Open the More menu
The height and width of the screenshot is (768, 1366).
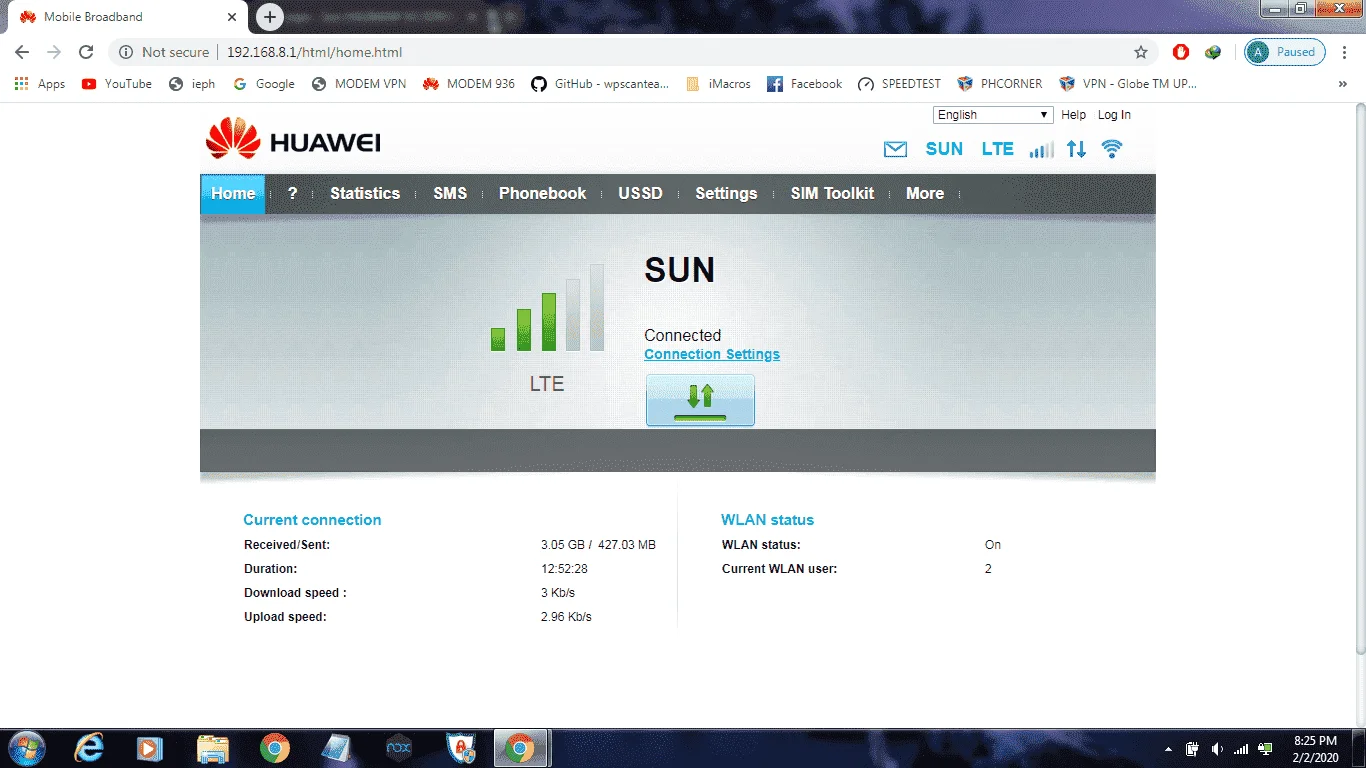[925, 194]
